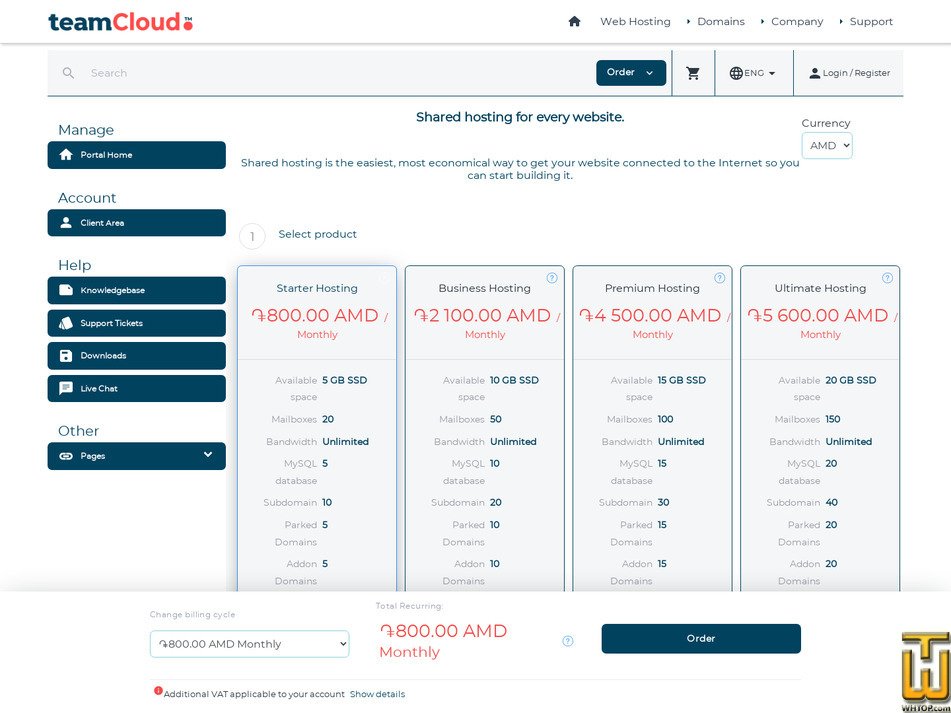The image size is (951, 713).
Task: Click the help icon next to Total Recurring
Action: (568, 641)
